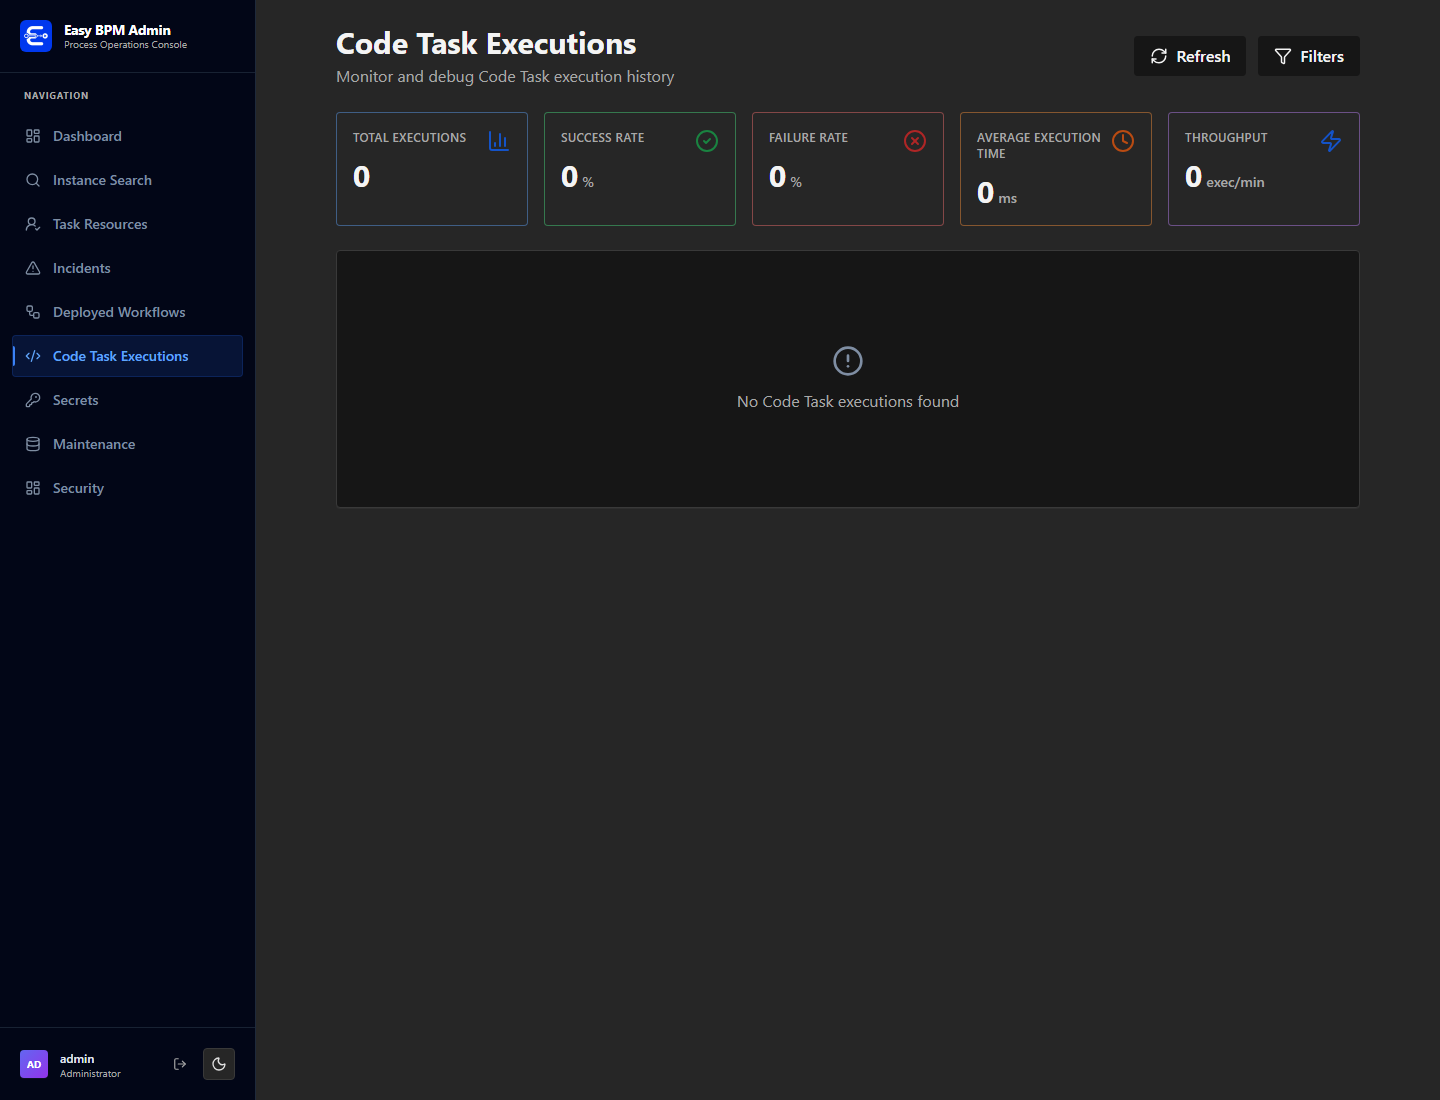1440x1100 pixels.
Task: Open the Filters panel
Action: click(1309, 56)
